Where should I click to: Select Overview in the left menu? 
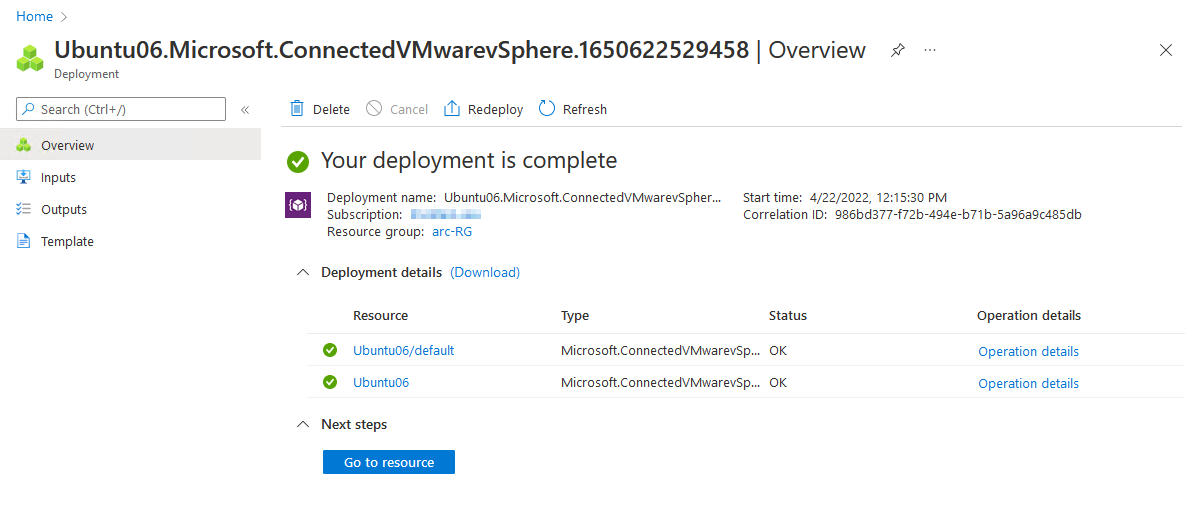(130, 145)
